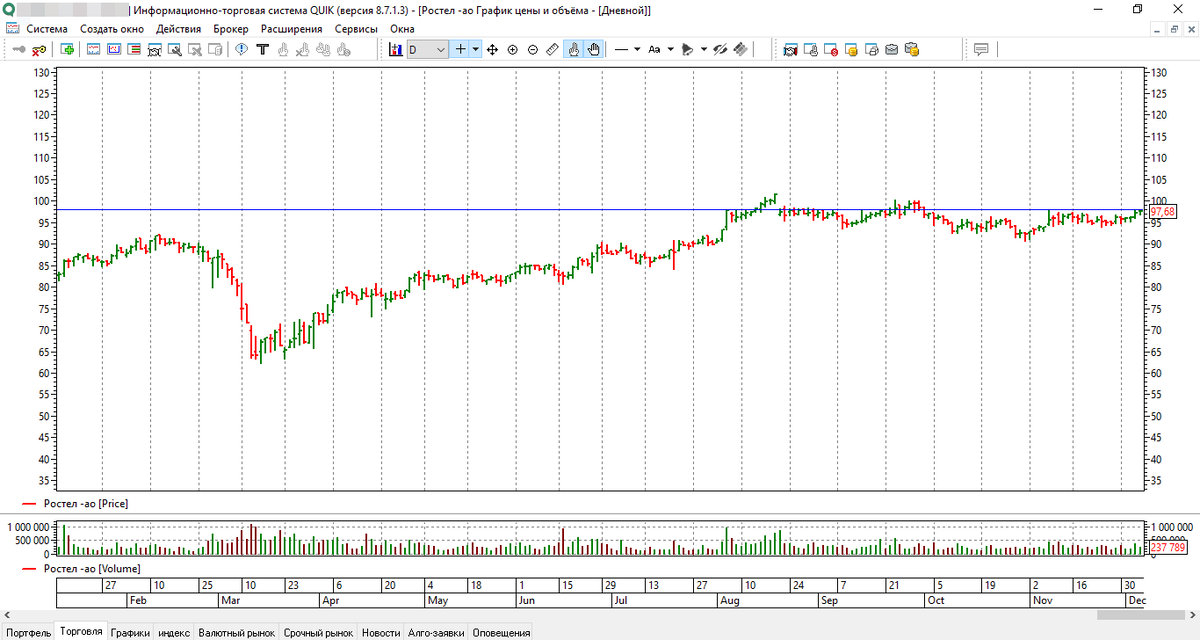Click the Aug month label on timeline
1200x640 pixels.
pyautogui.click(x=730, y=601)
